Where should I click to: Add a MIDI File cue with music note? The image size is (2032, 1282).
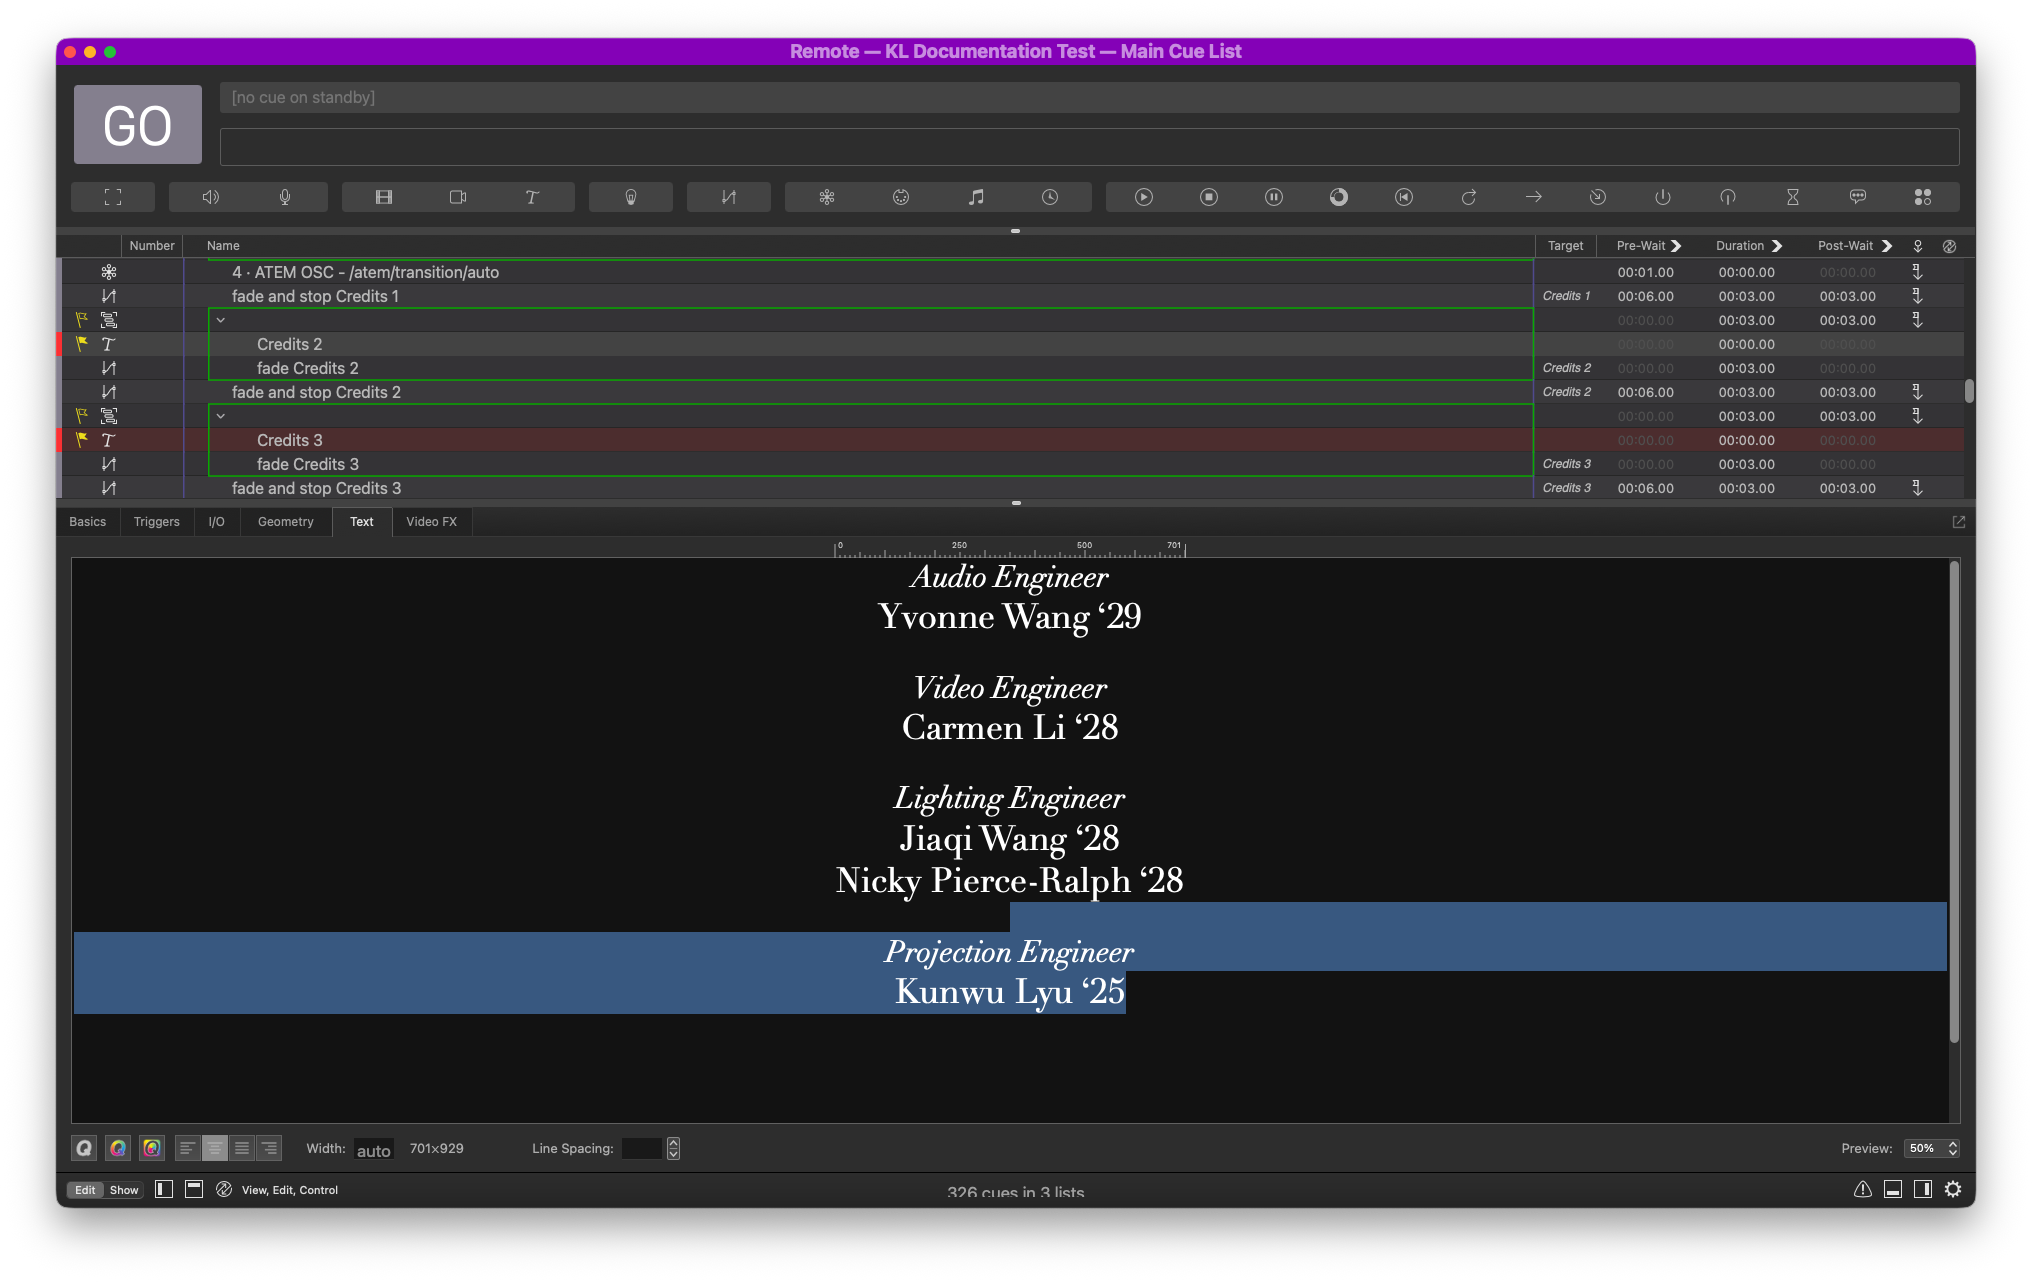[976, 197]
